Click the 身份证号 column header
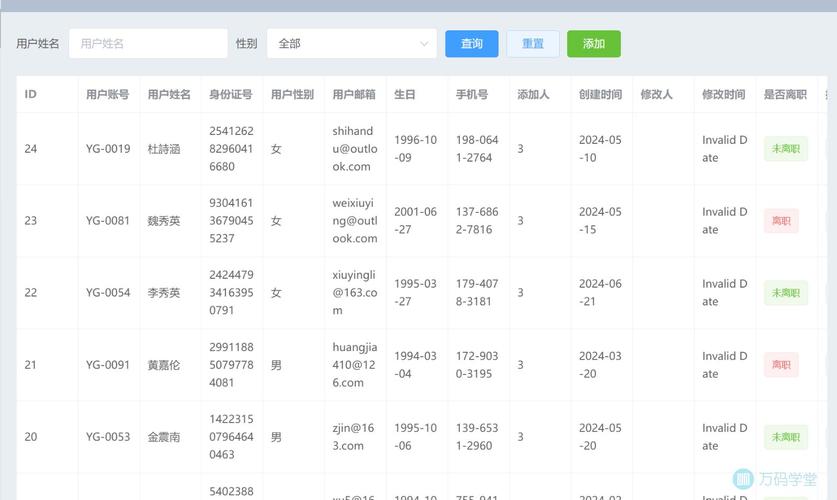The width and height of the screenshot is (837, 500). click(231, 94)
